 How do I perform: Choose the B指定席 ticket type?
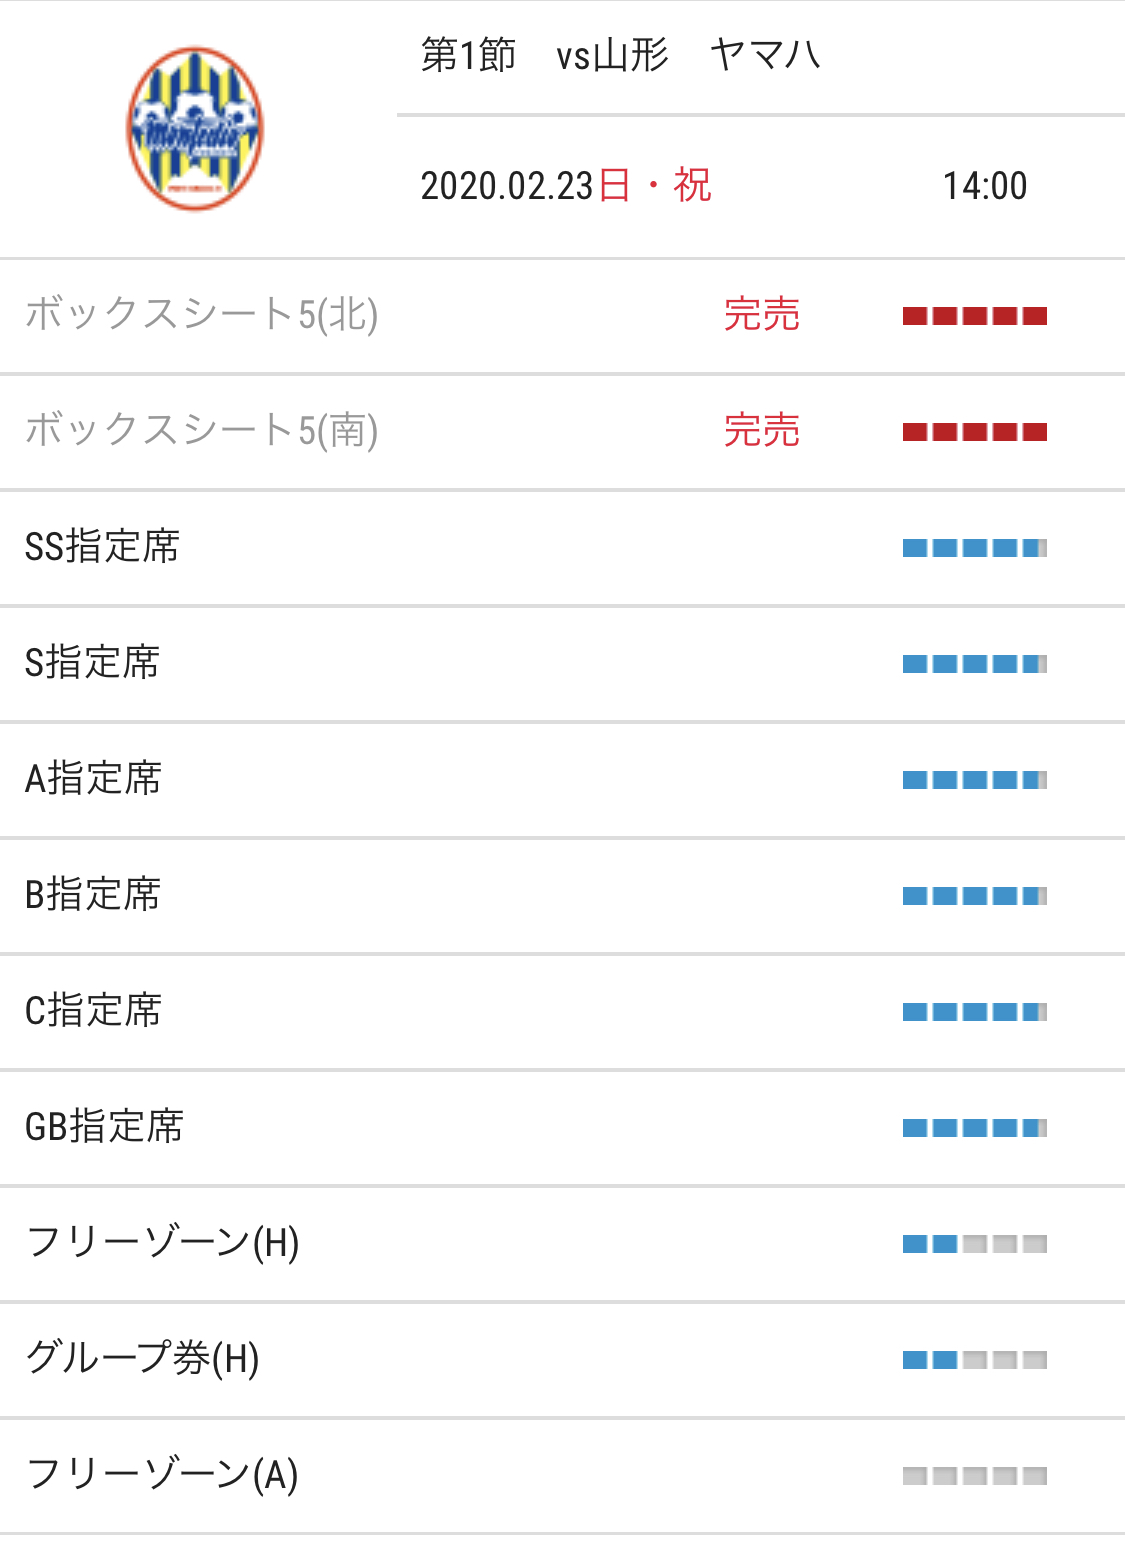(x=562, y=896)
